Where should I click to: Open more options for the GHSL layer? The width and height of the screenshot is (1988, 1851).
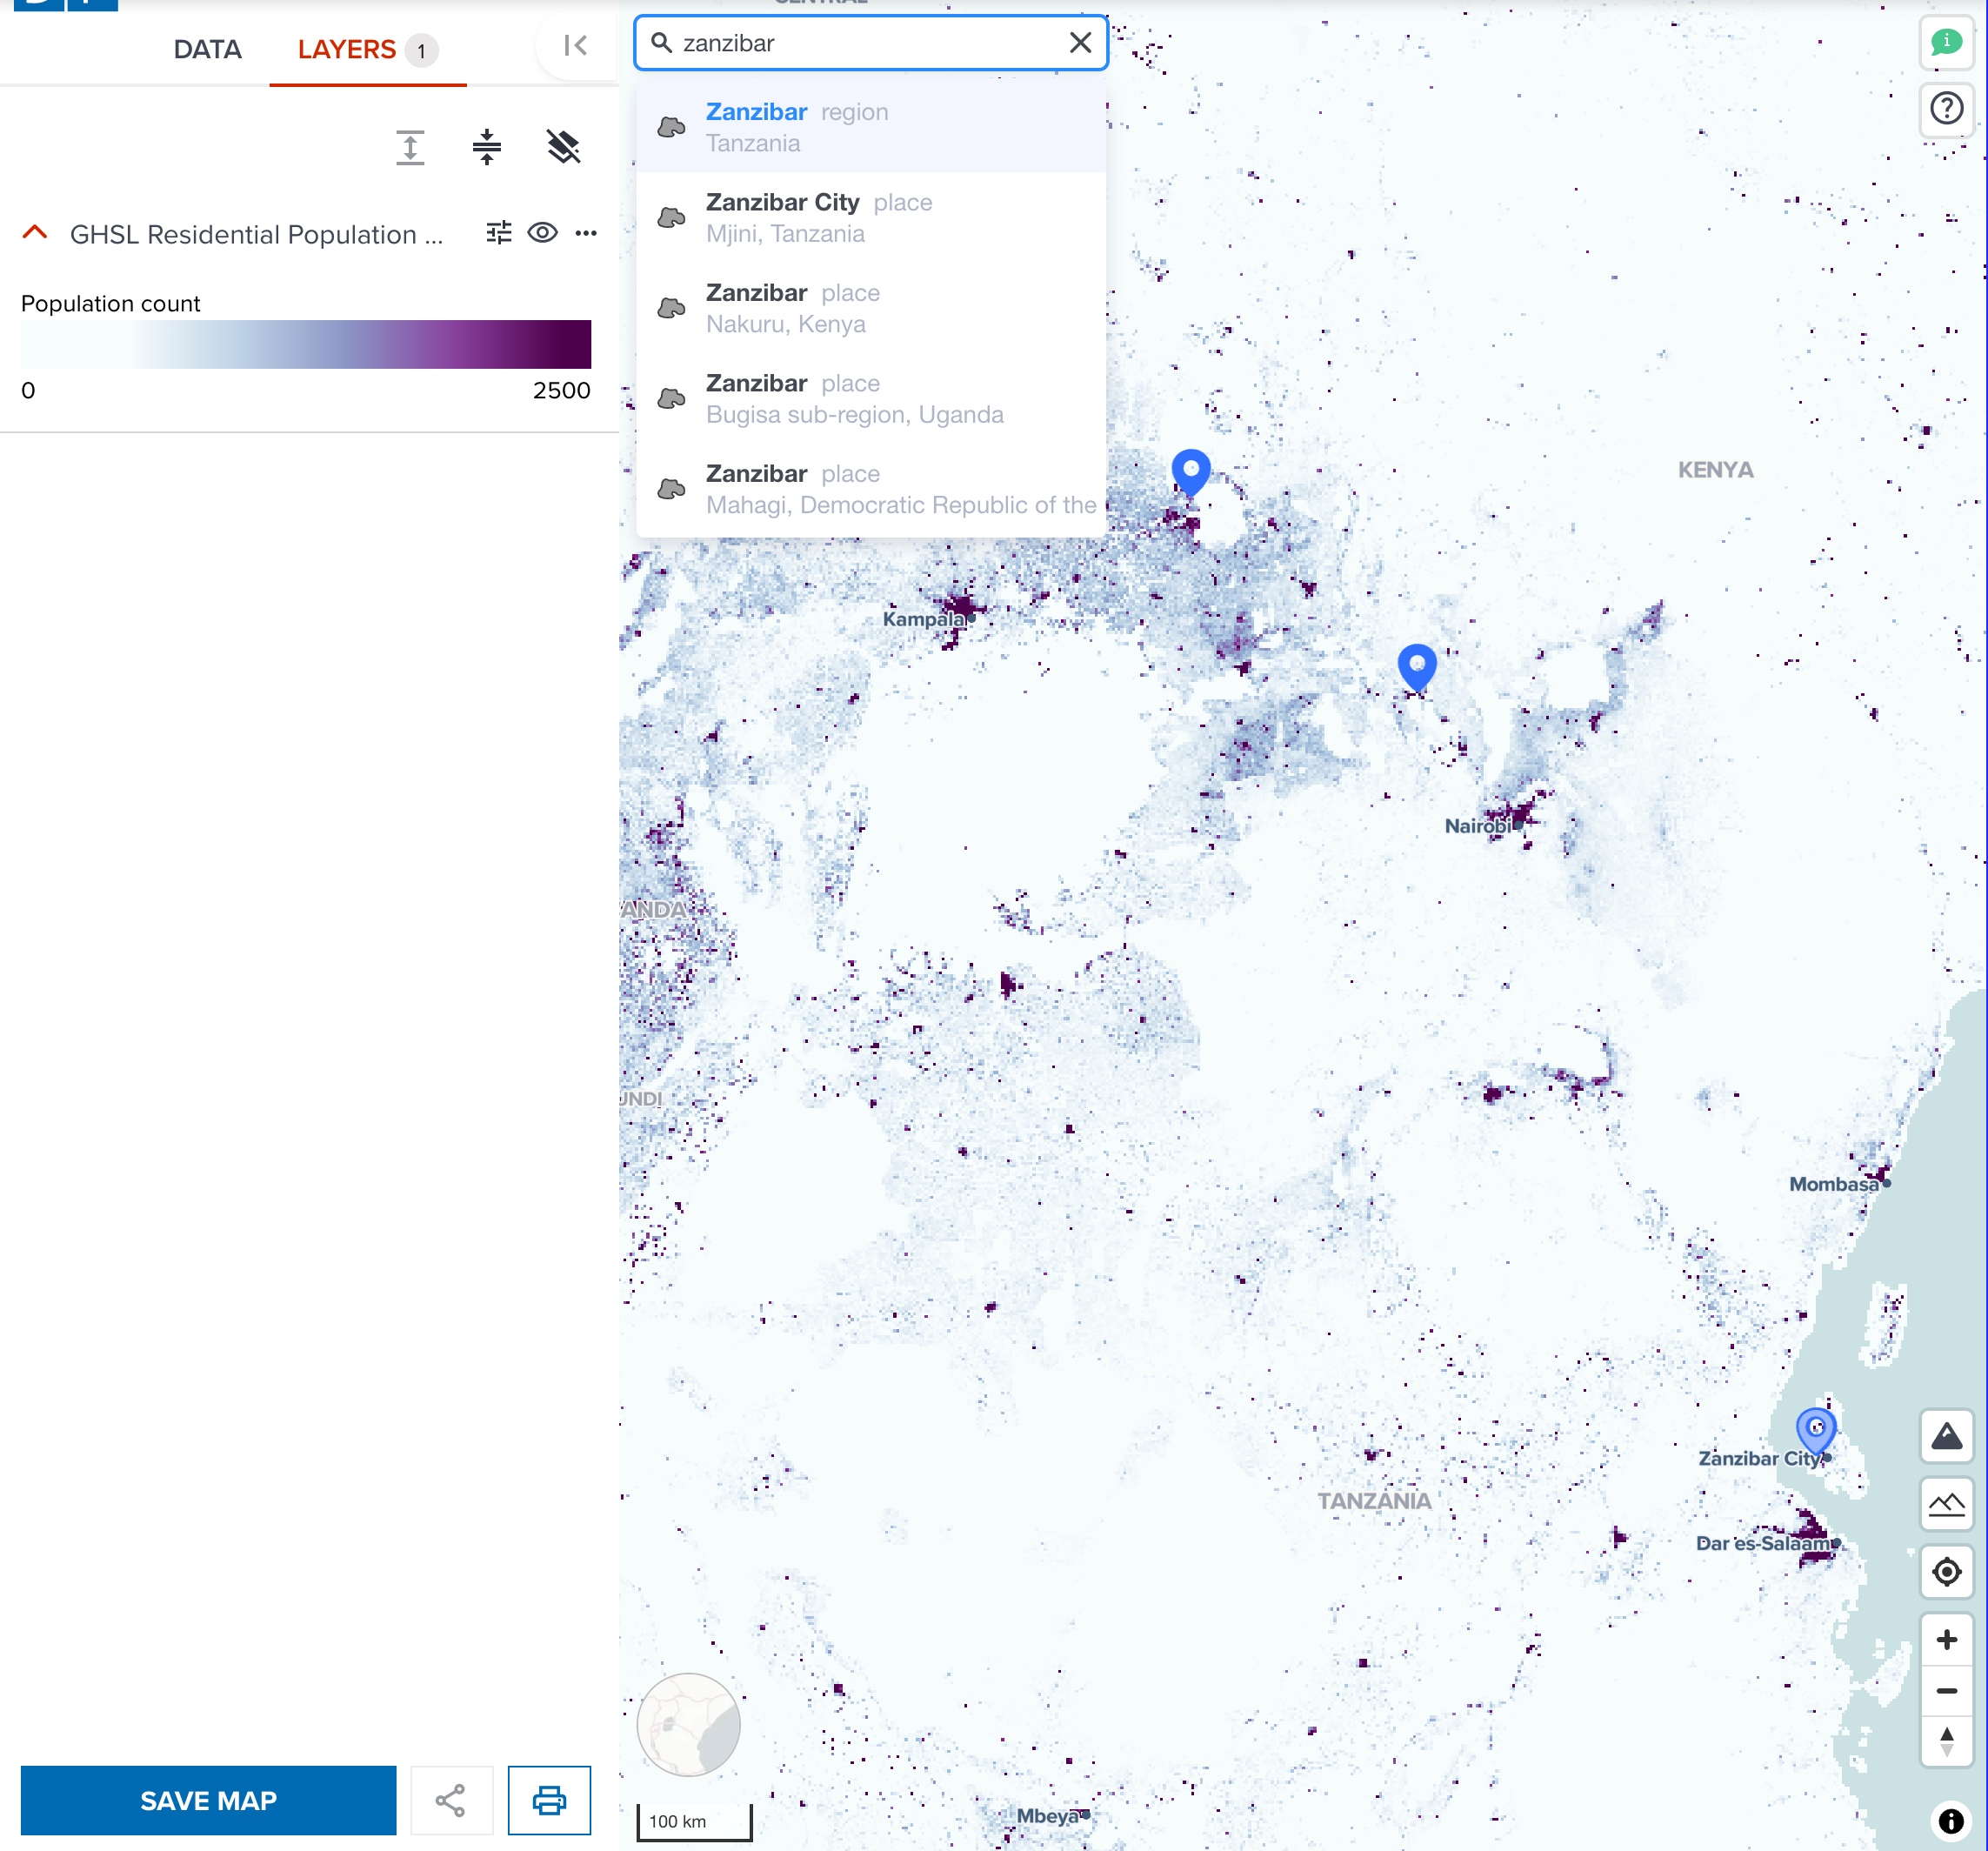(586, 233)
